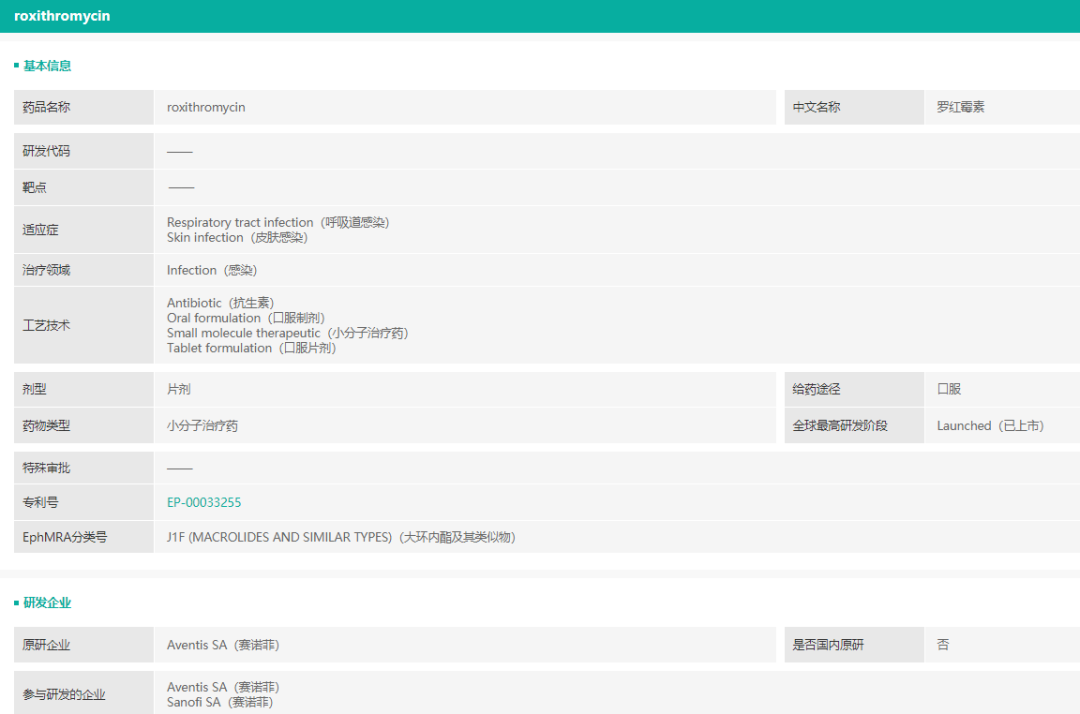Open patent link EP-00033255
The height and width of the screenshot is (714, 1080).
204,503
